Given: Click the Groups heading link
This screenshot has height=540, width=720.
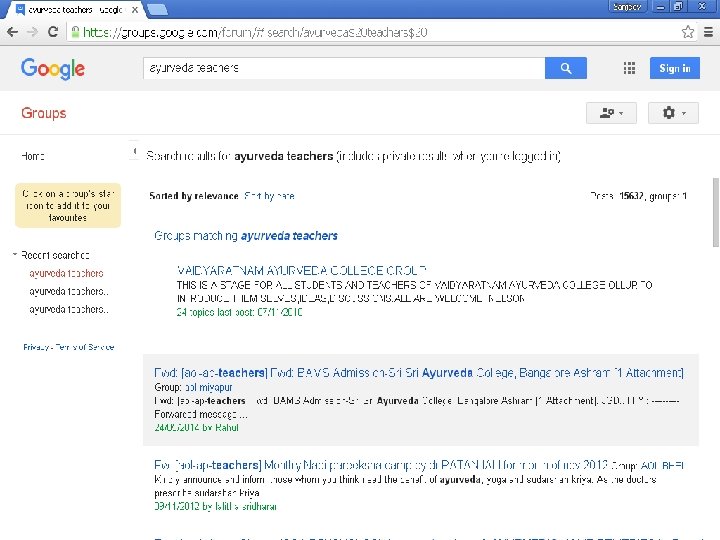Looking at the screenshot, I should (x=44, y=113).
